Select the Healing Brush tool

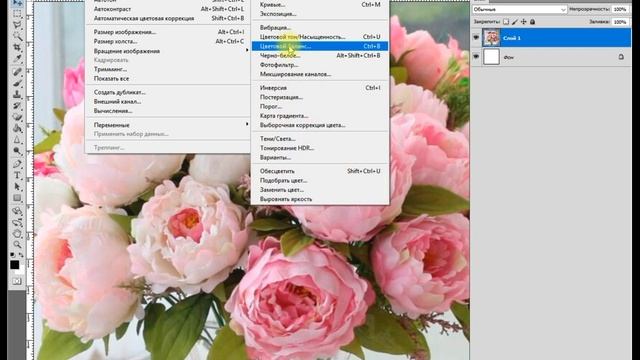coord(17,72)
